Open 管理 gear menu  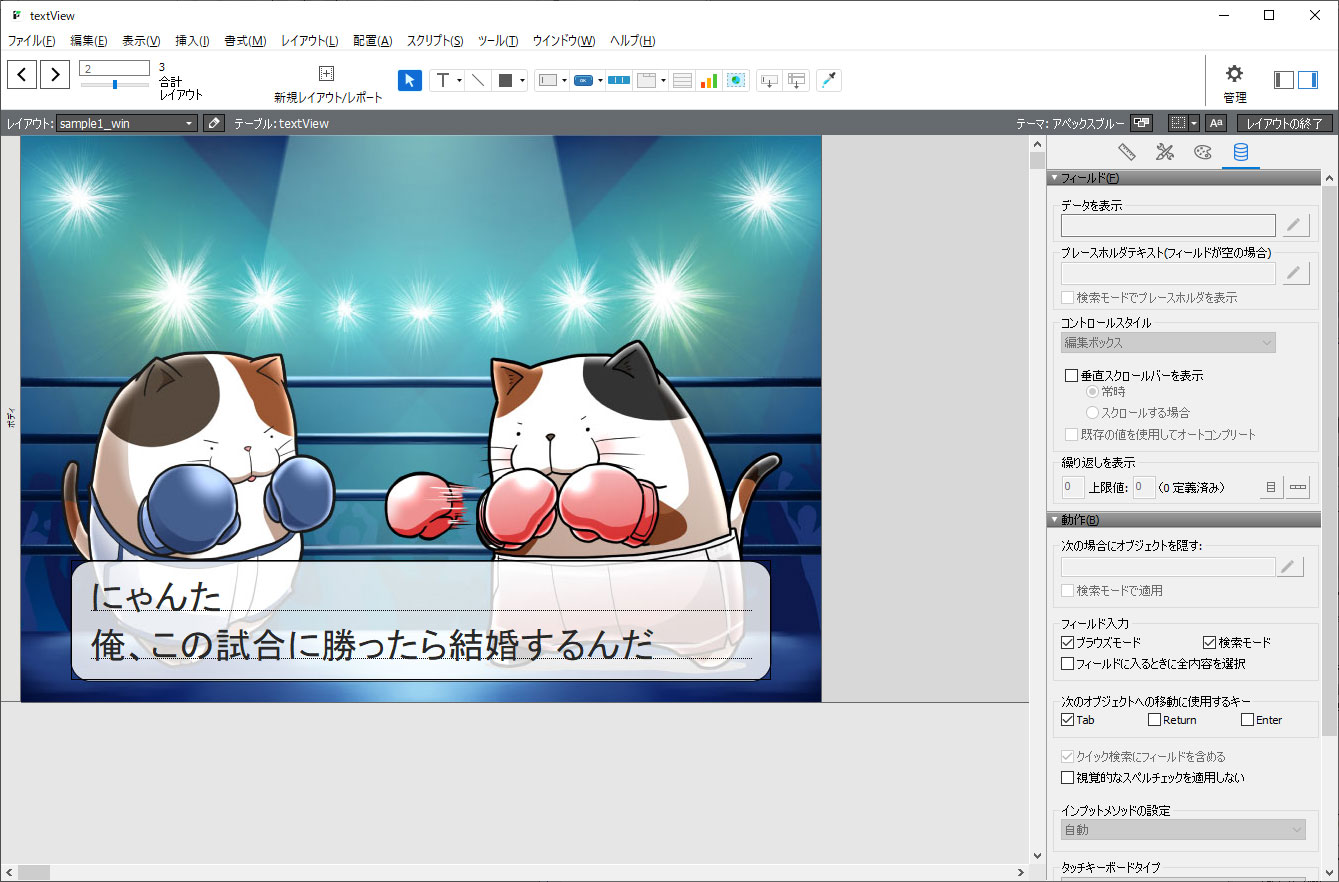tap(1235, 82)
